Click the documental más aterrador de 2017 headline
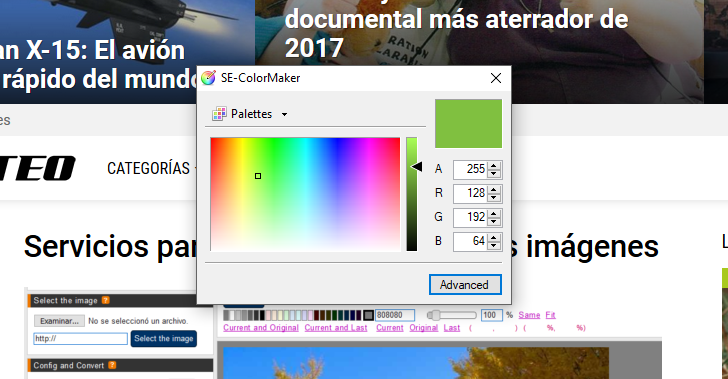Screen dimensions: 728x379 pos(456,34)
